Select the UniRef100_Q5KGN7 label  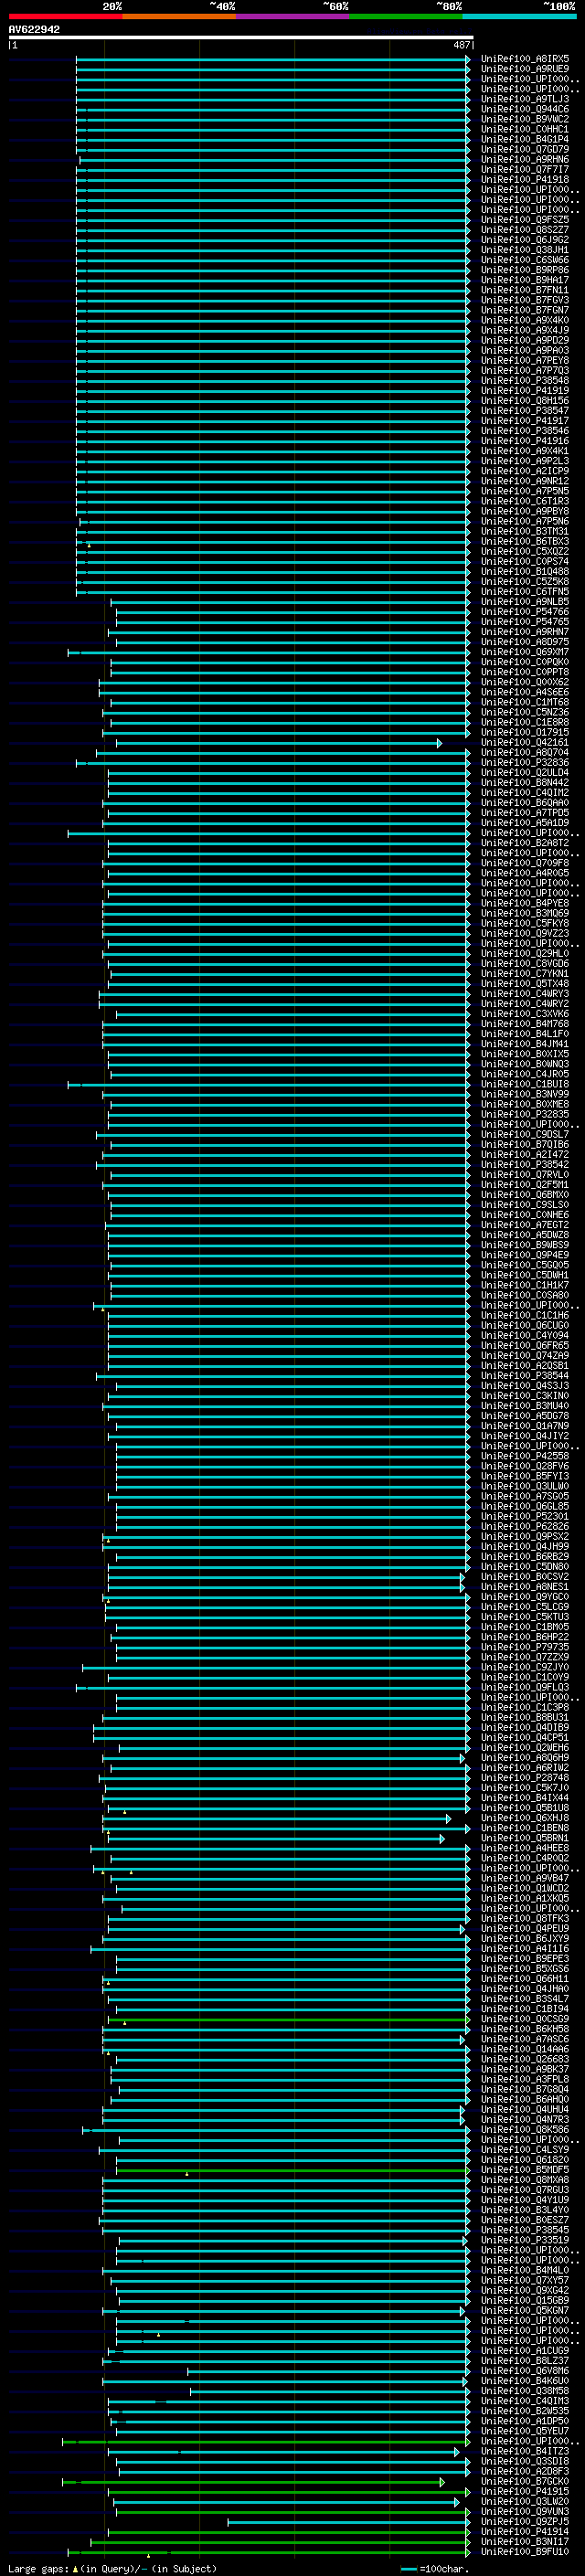[x=525, y=2311]
